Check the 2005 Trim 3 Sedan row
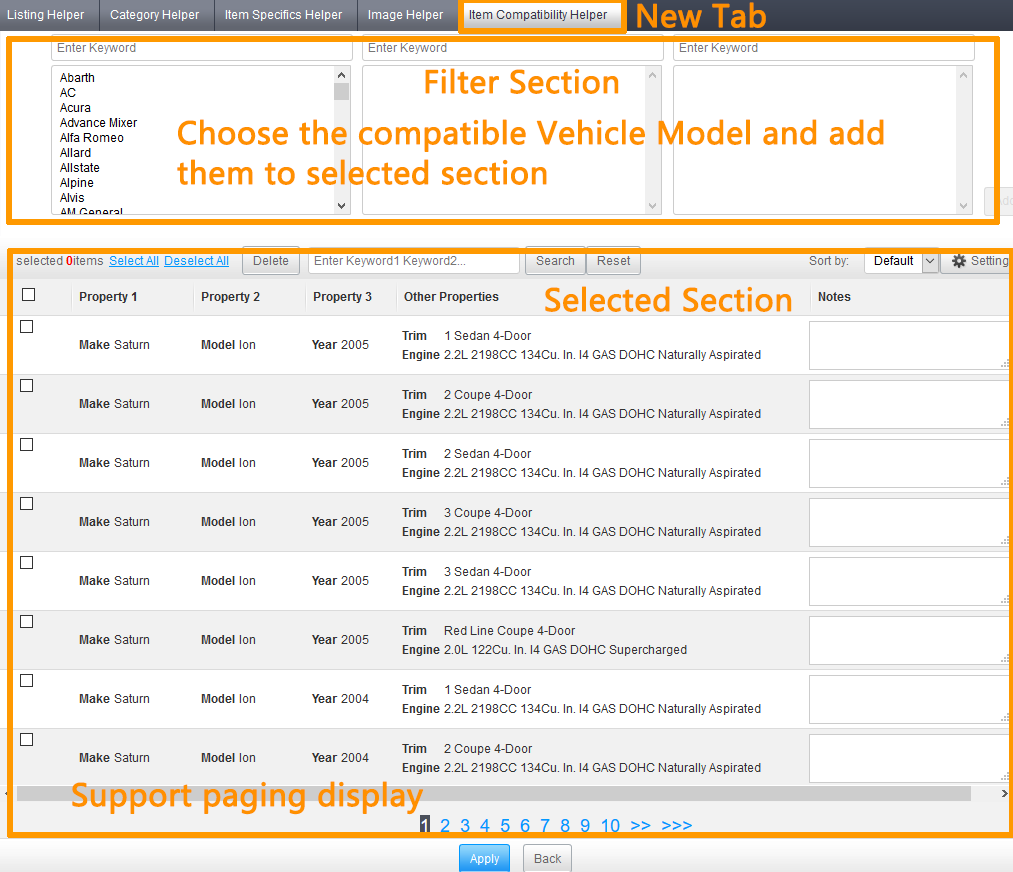 26,563
